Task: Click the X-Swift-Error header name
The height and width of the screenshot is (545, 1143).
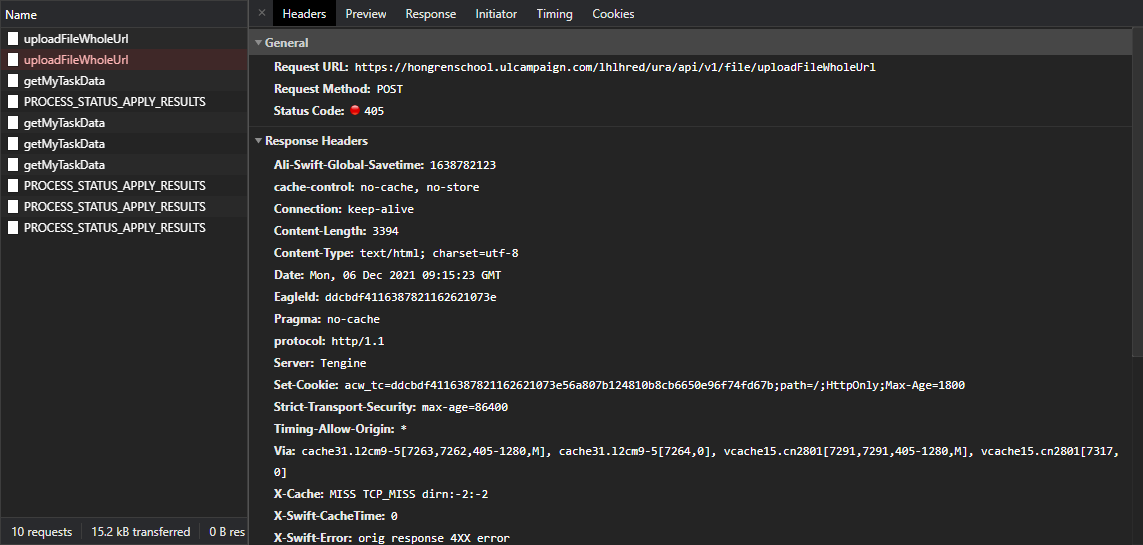Action: (x=313, y=538)
